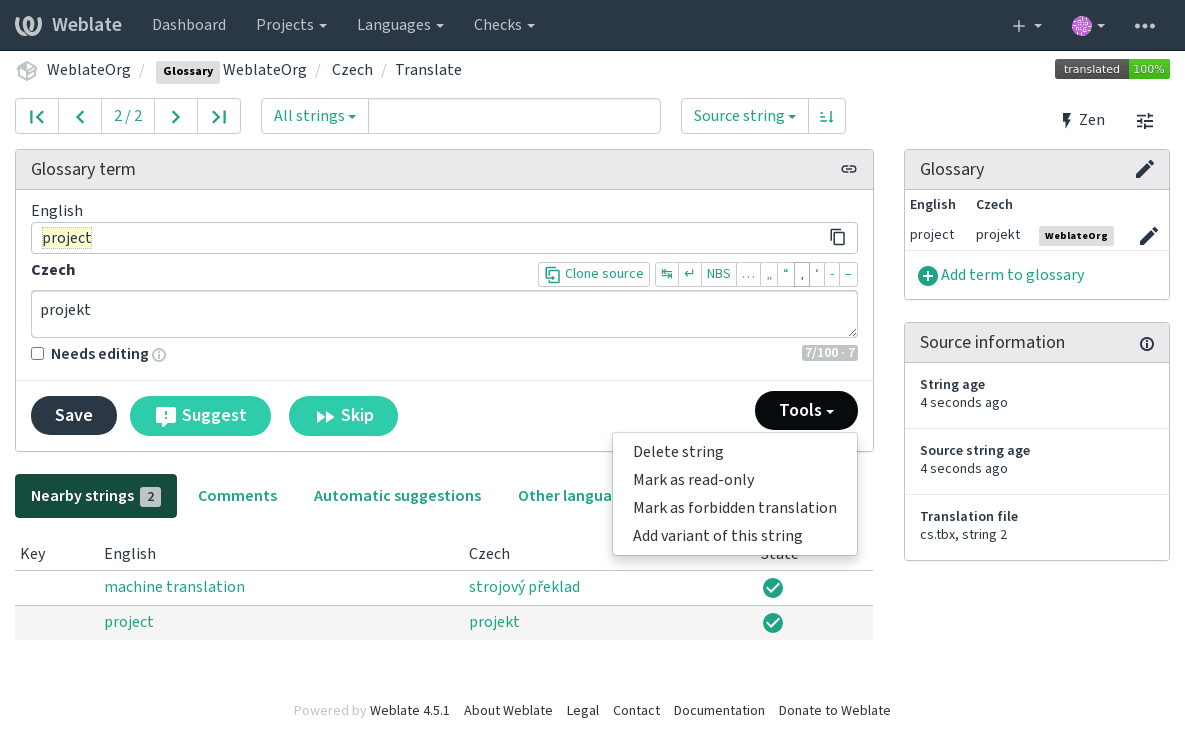Insert the high double quote “
This screenshot has width=1185, height=748.
(x=786, y=274)
